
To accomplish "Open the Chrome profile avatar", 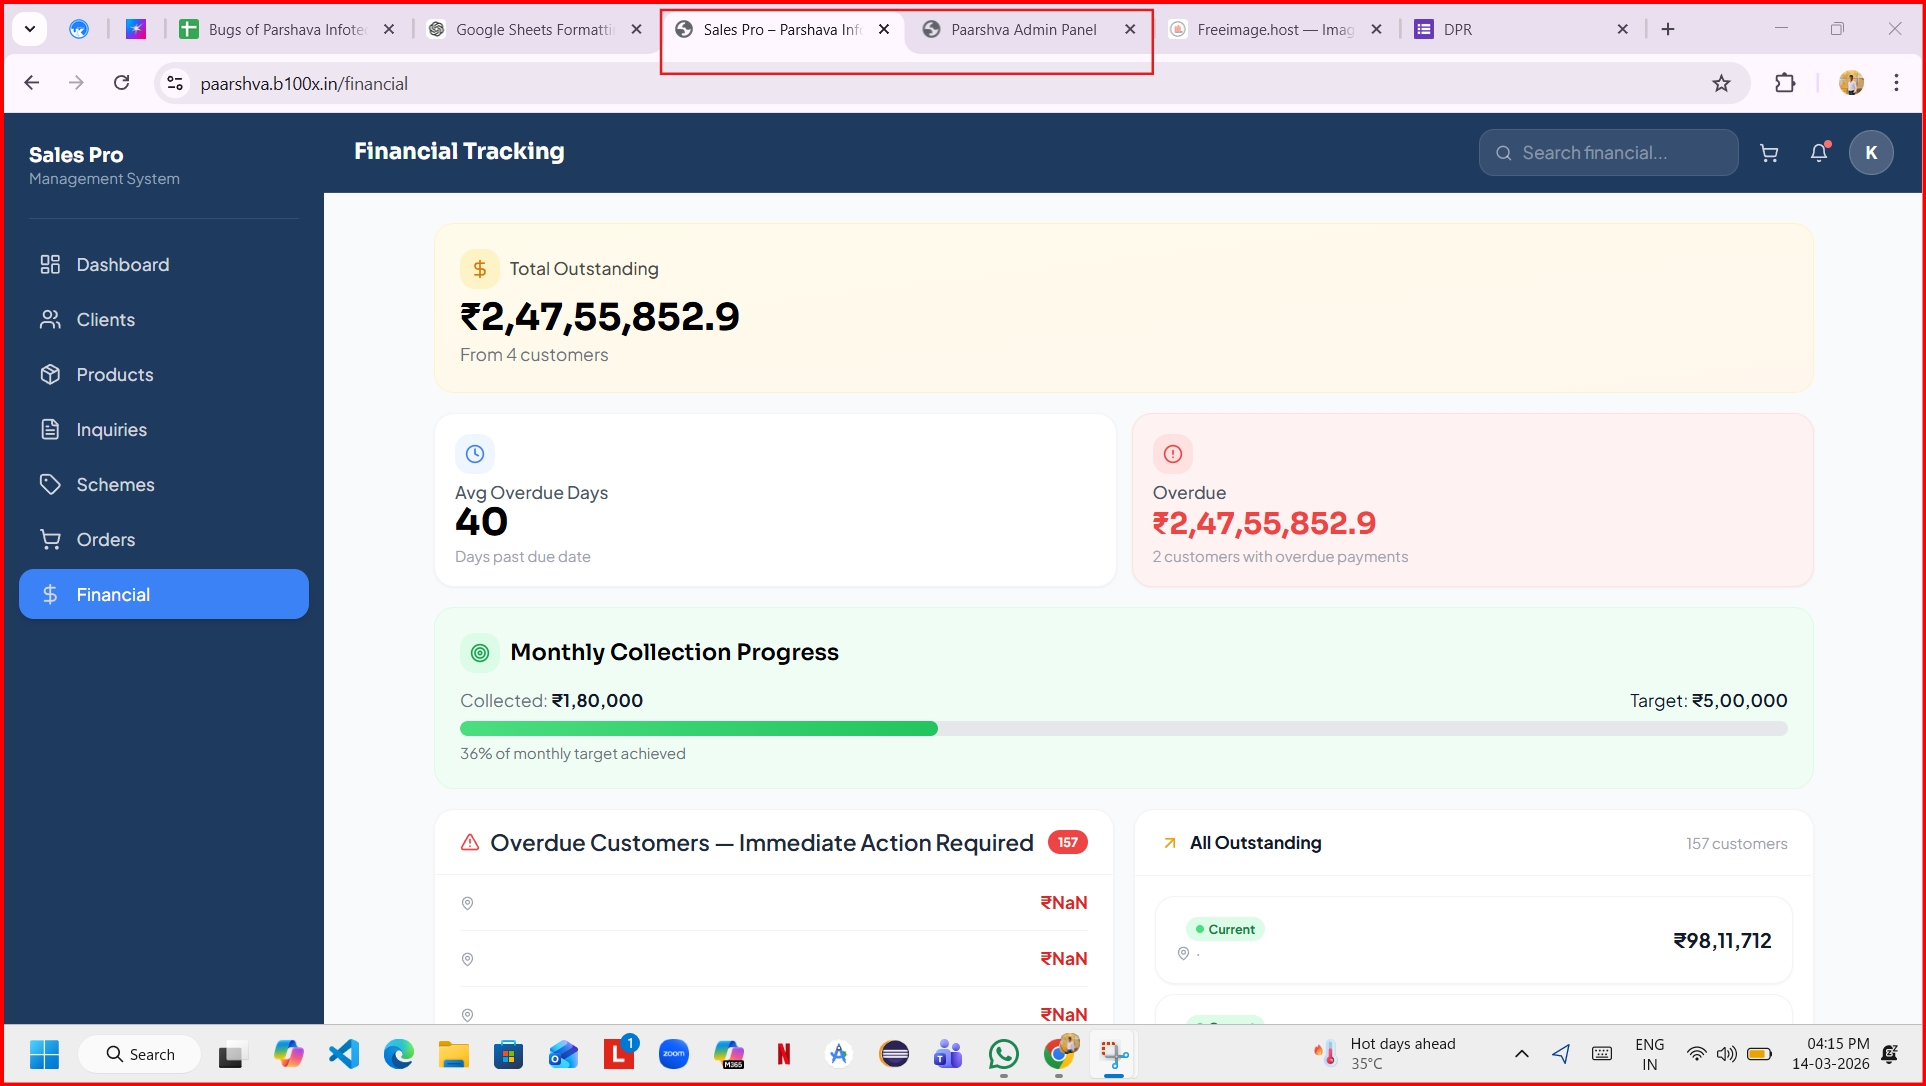I will click(x=1851, y=83).
